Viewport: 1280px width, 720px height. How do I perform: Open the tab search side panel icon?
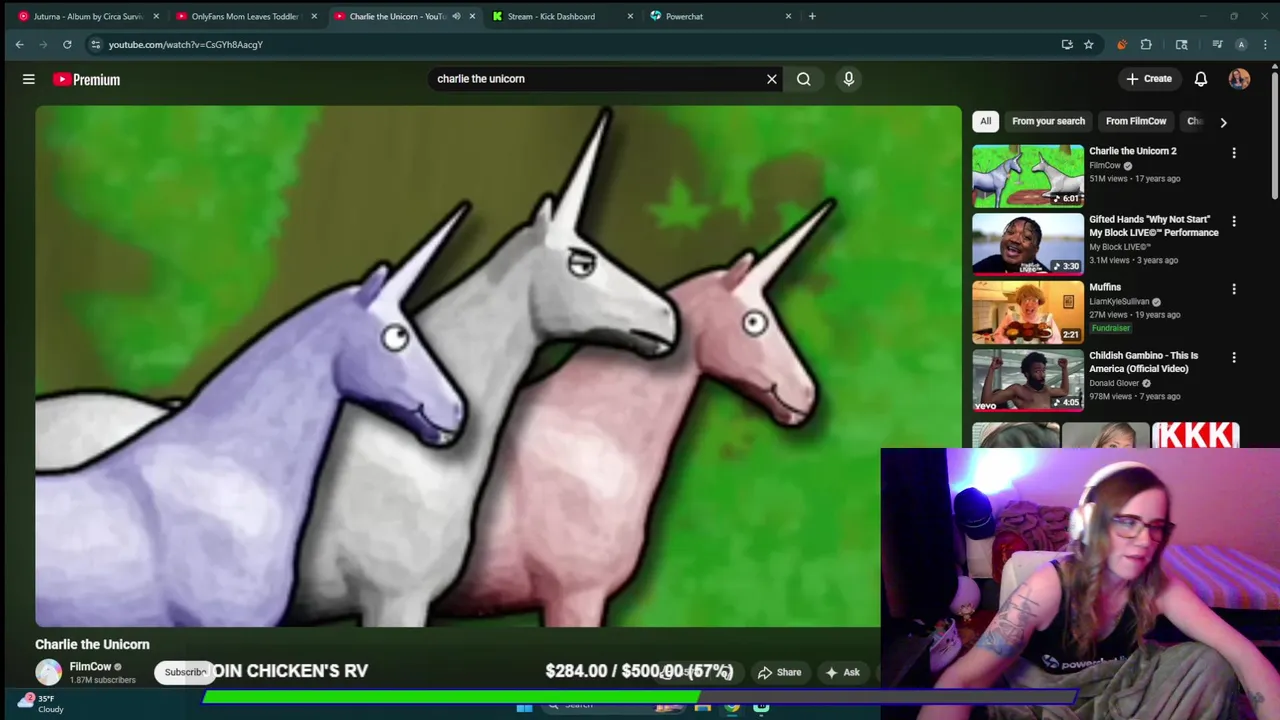pyautogui.click(x=1181, y=44)
